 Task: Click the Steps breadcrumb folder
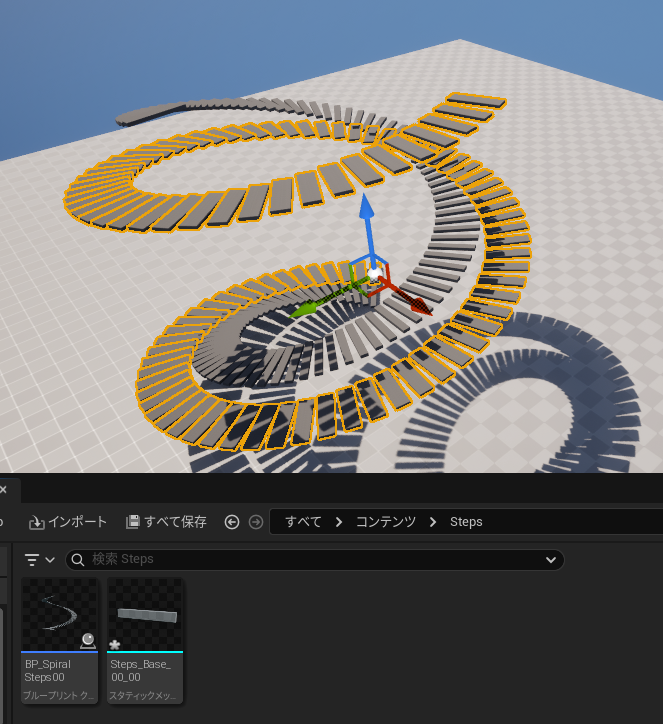click(x=466, y=522)
